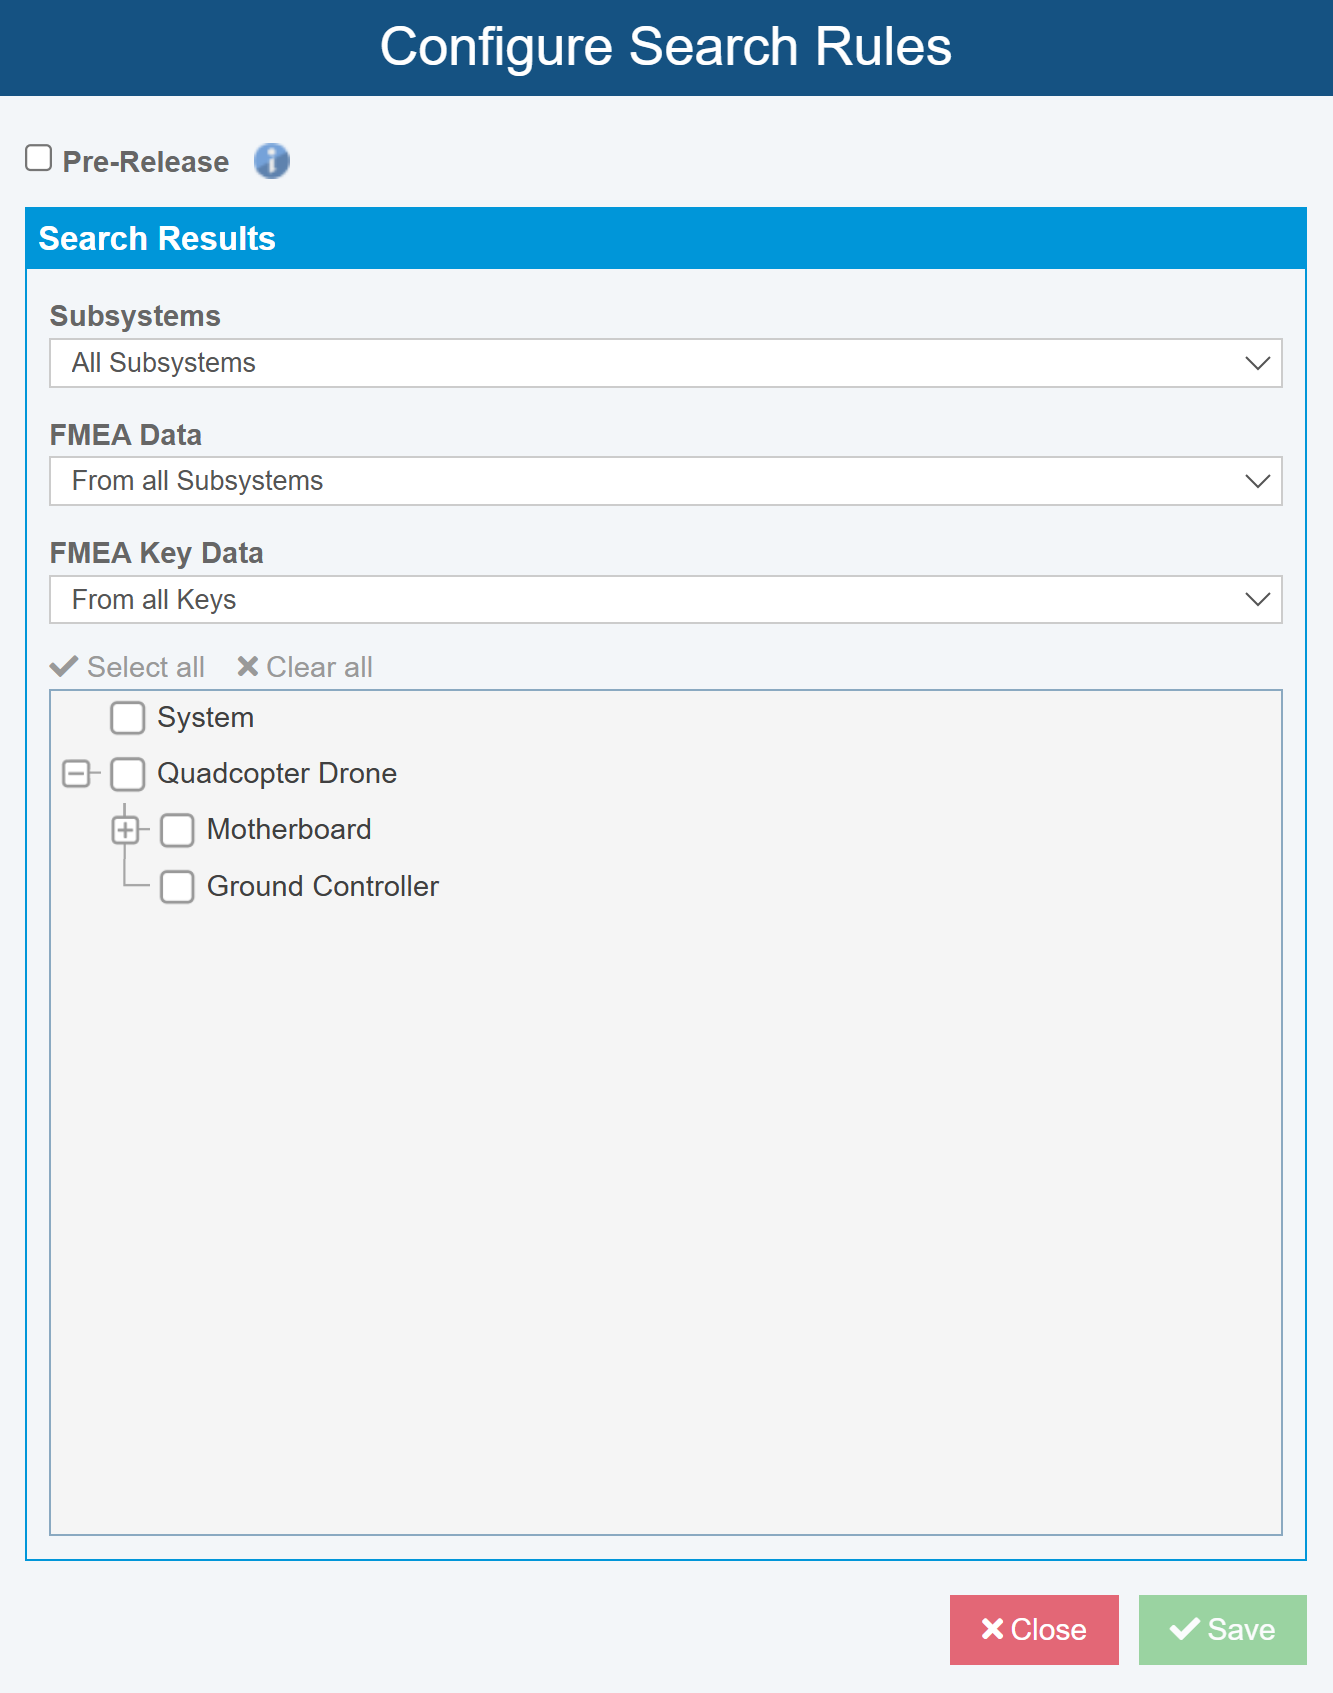Viewport: 1333px width, 1693px height.
Task: Click the Pre-Release info icon
Action: click(x=271, y=161)
